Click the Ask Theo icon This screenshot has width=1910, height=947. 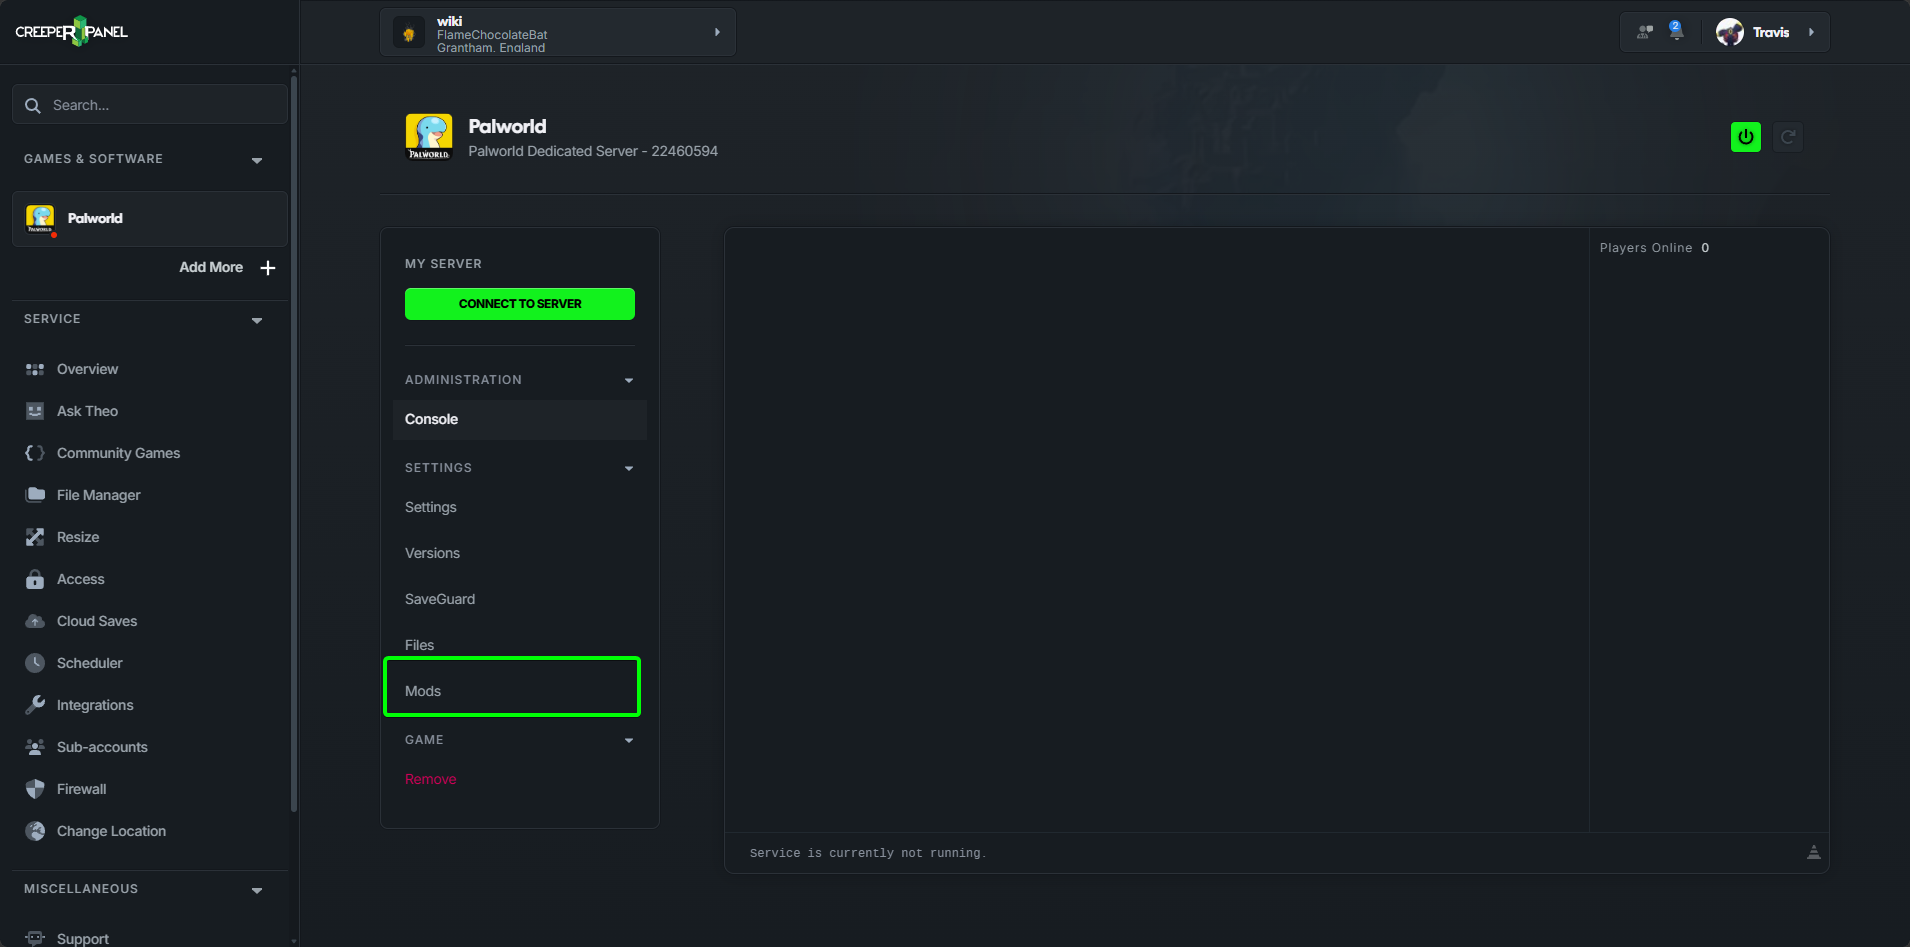click(35, 411)
